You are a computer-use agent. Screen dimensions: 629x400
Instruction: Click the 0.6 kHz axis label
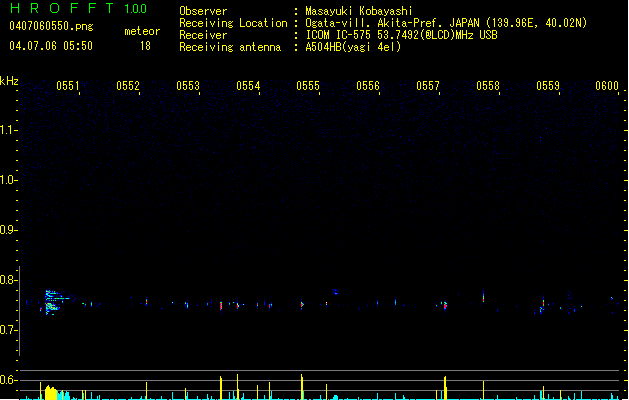[8, 380]
